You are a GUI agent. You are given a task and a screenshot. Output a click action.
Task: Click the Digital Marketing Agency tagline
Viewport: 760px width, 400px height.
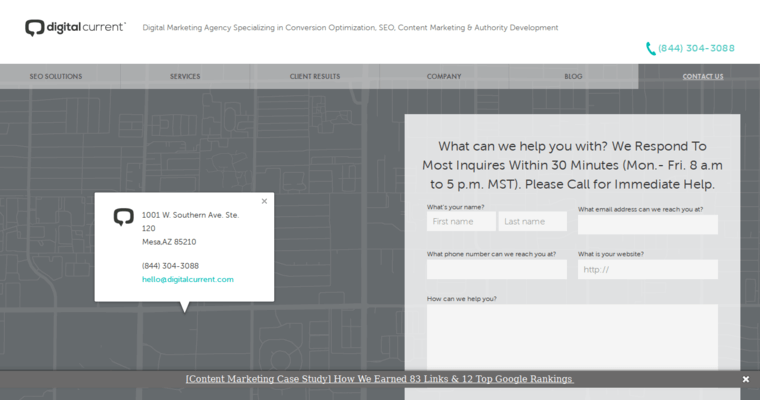click(x=350, y=28)
